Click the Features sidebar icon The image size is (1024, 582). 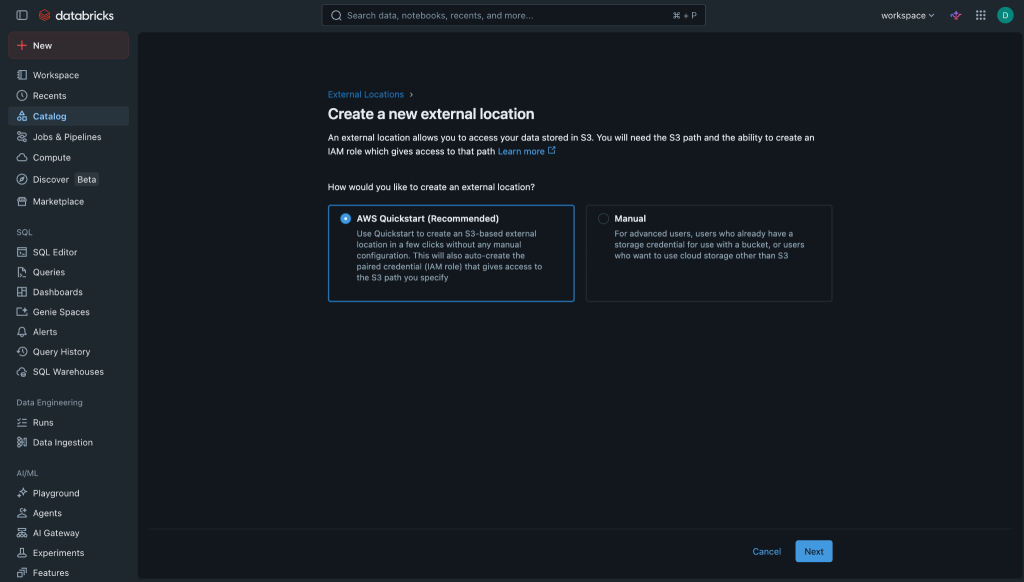tap(22, 573)
